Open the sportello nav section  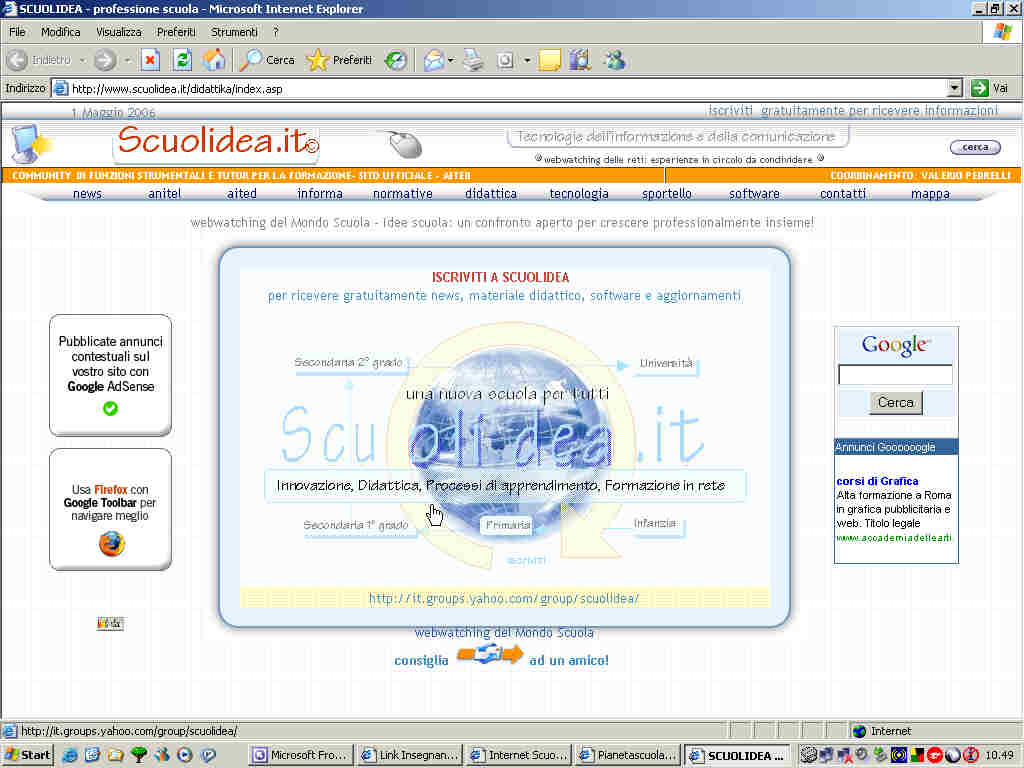click(667, 194)
